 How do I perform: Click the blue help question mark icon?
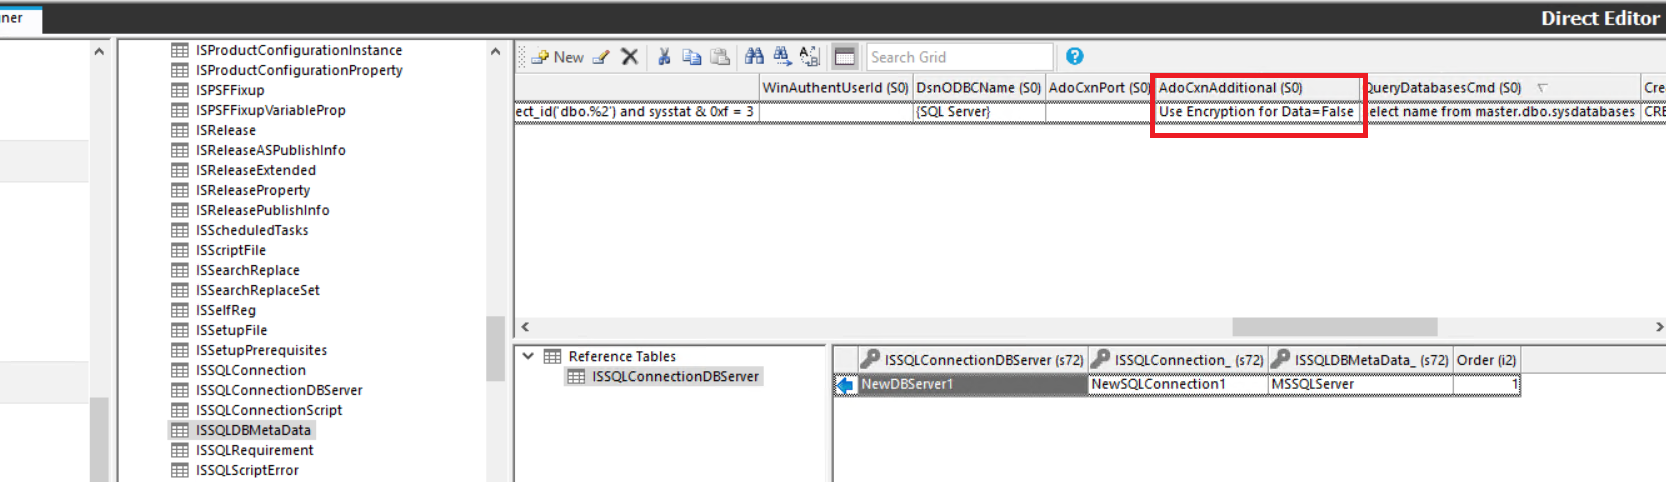(1074, 57)
